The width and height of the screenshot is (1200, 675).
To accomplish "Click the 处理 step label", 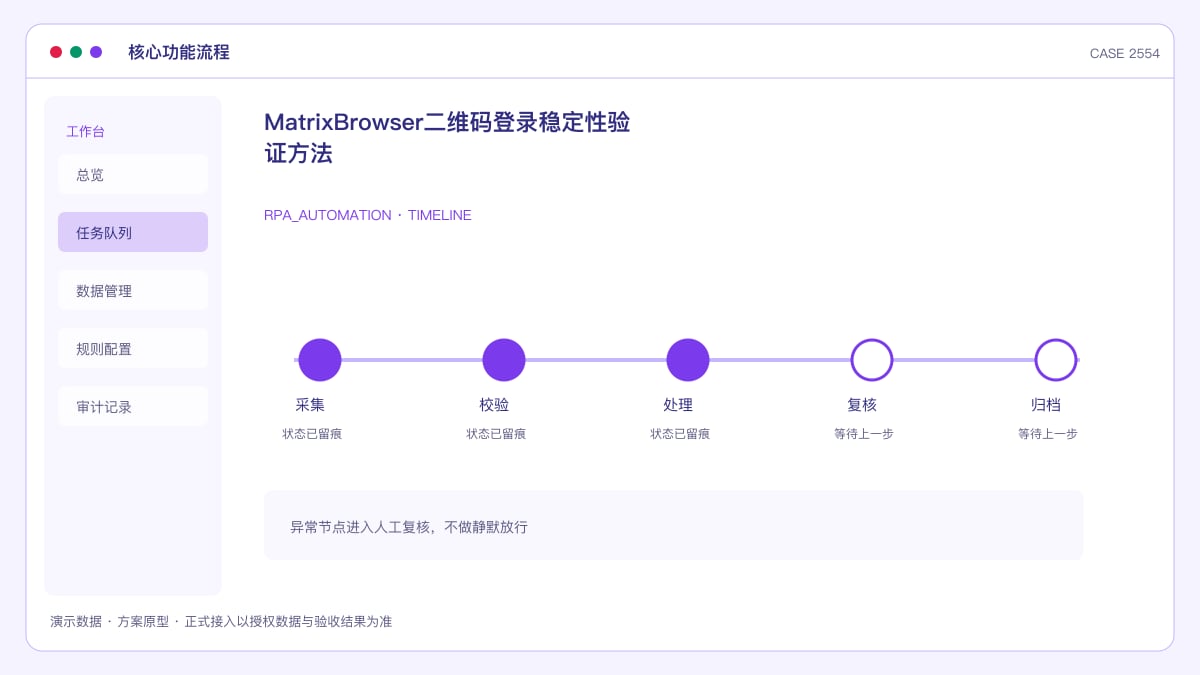I will click(x=678, y=405).
